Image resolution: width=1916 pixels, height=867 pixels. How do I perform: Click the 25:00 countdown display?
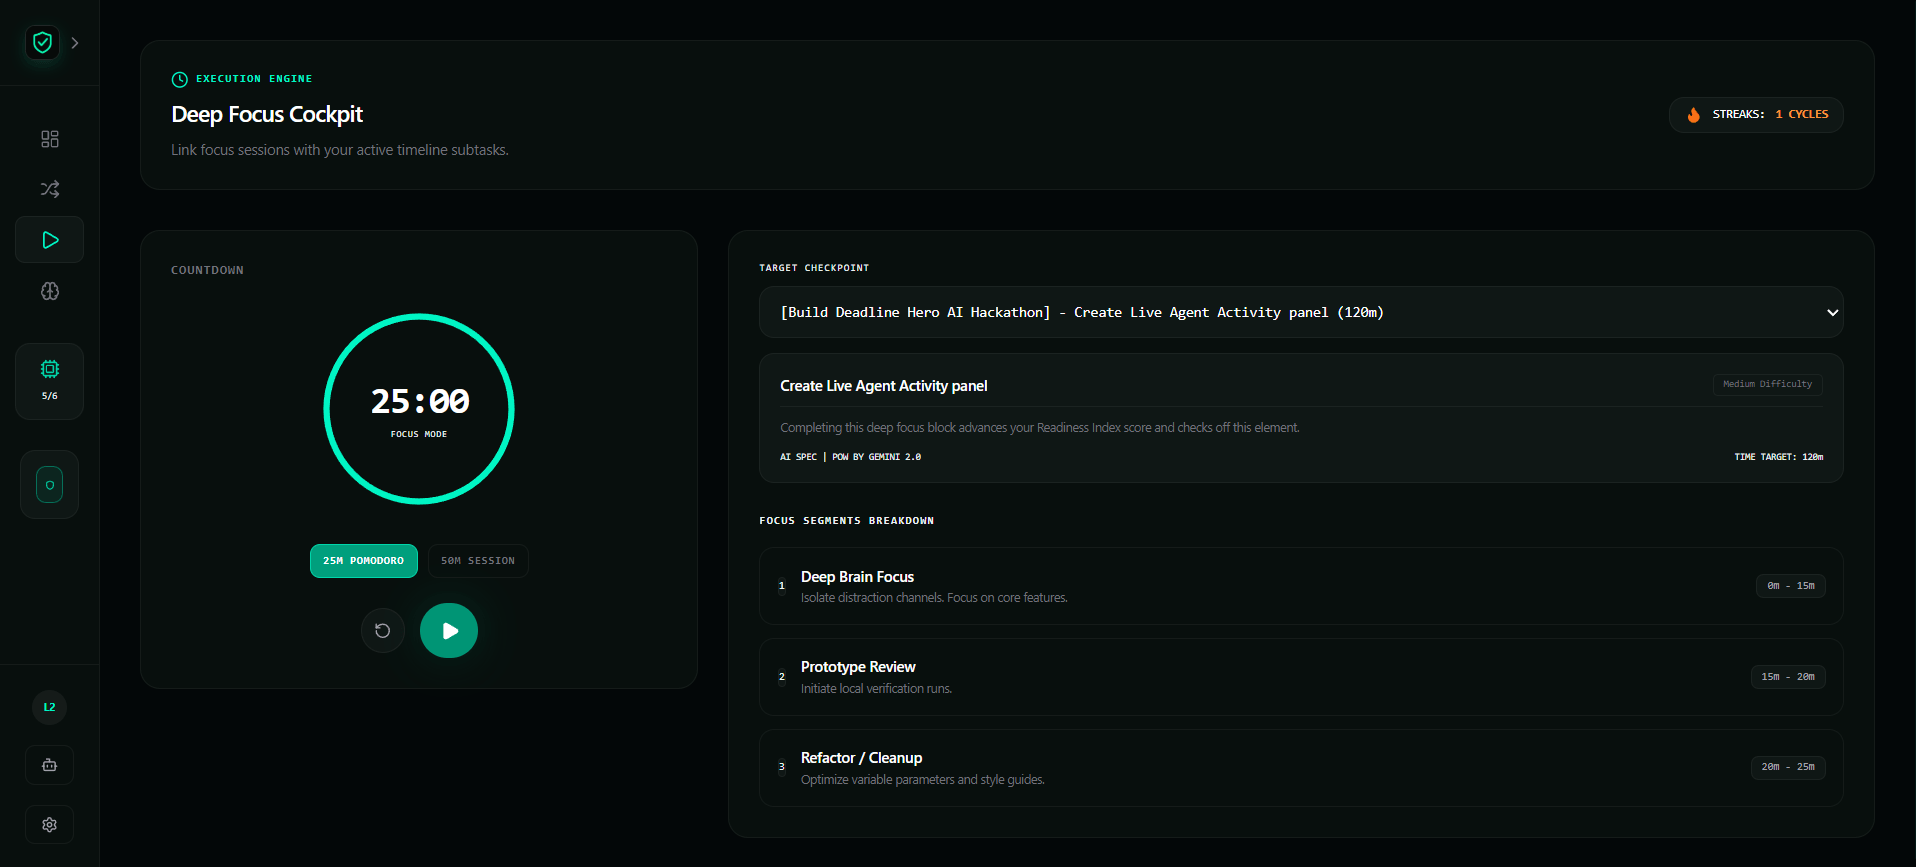click(x=420, y=402)
